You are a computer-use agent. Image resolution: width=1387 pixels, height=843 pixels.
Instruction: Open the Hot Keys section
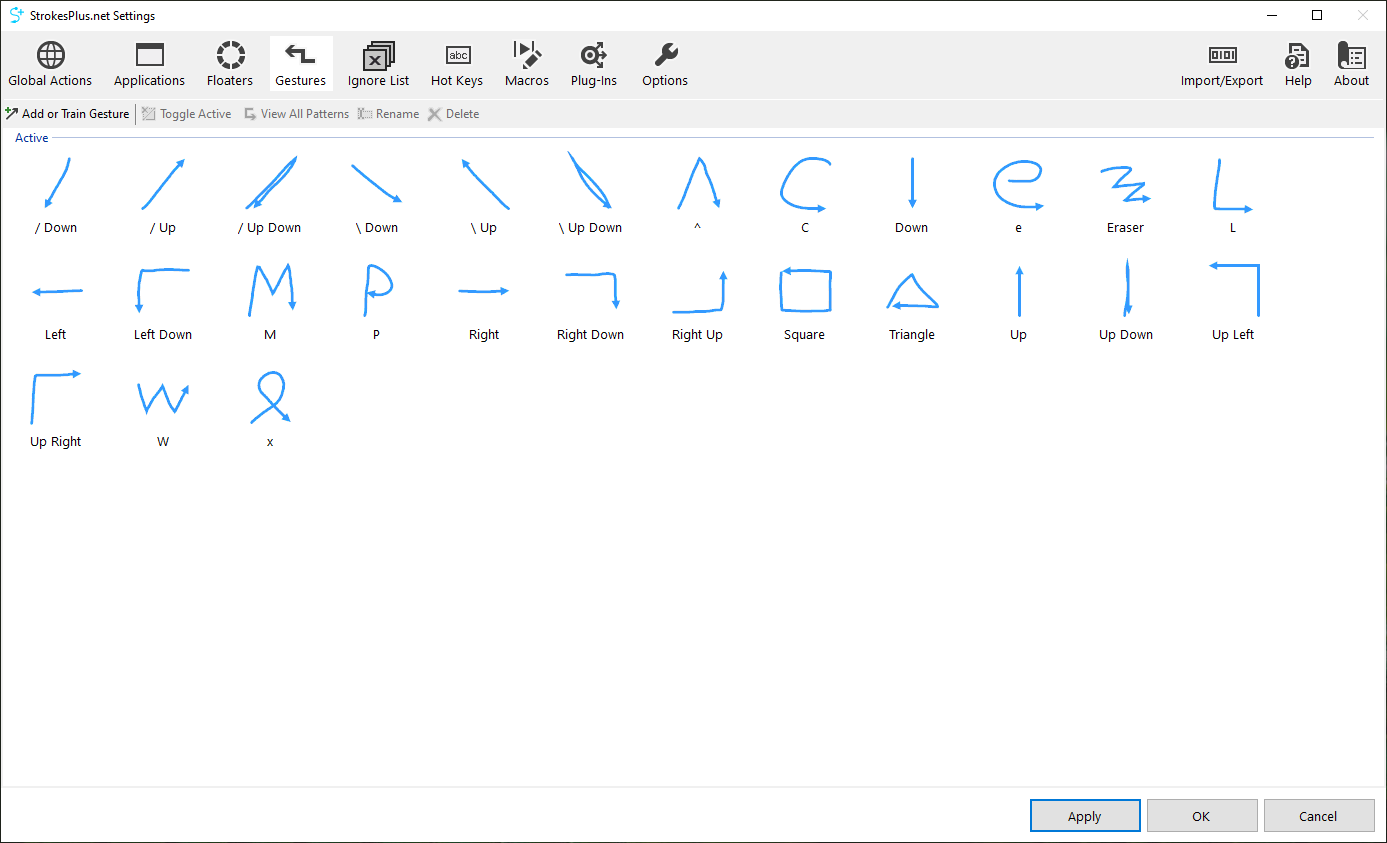click(x=457, y=64)
